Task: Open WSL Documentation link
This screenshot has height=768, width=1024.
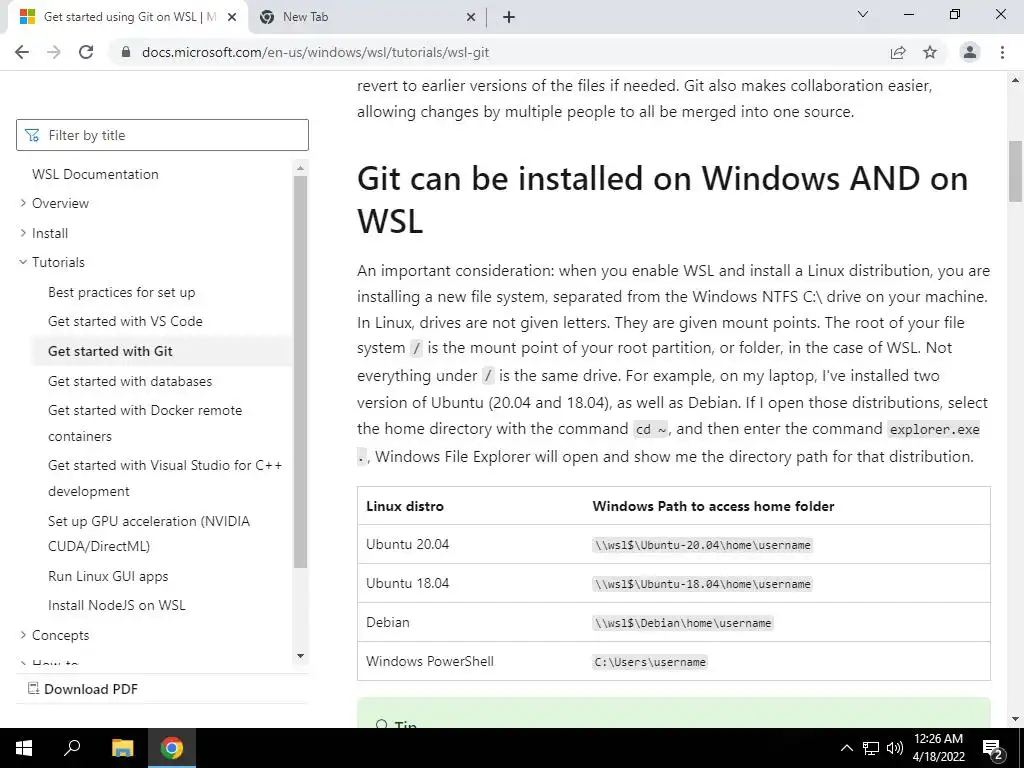Action: (95, 174)
